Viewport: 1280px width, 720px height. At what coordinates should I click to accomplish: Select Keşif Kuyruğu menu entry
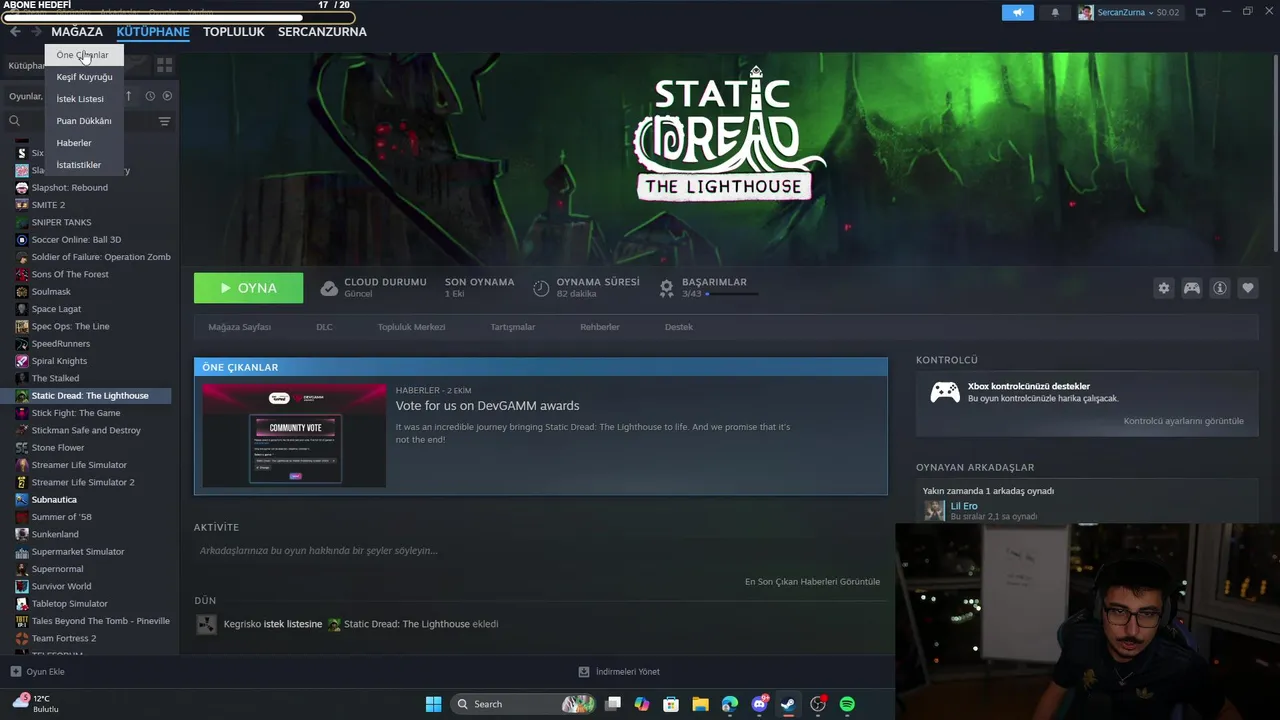pyautogui.click(x=84, y=77)
